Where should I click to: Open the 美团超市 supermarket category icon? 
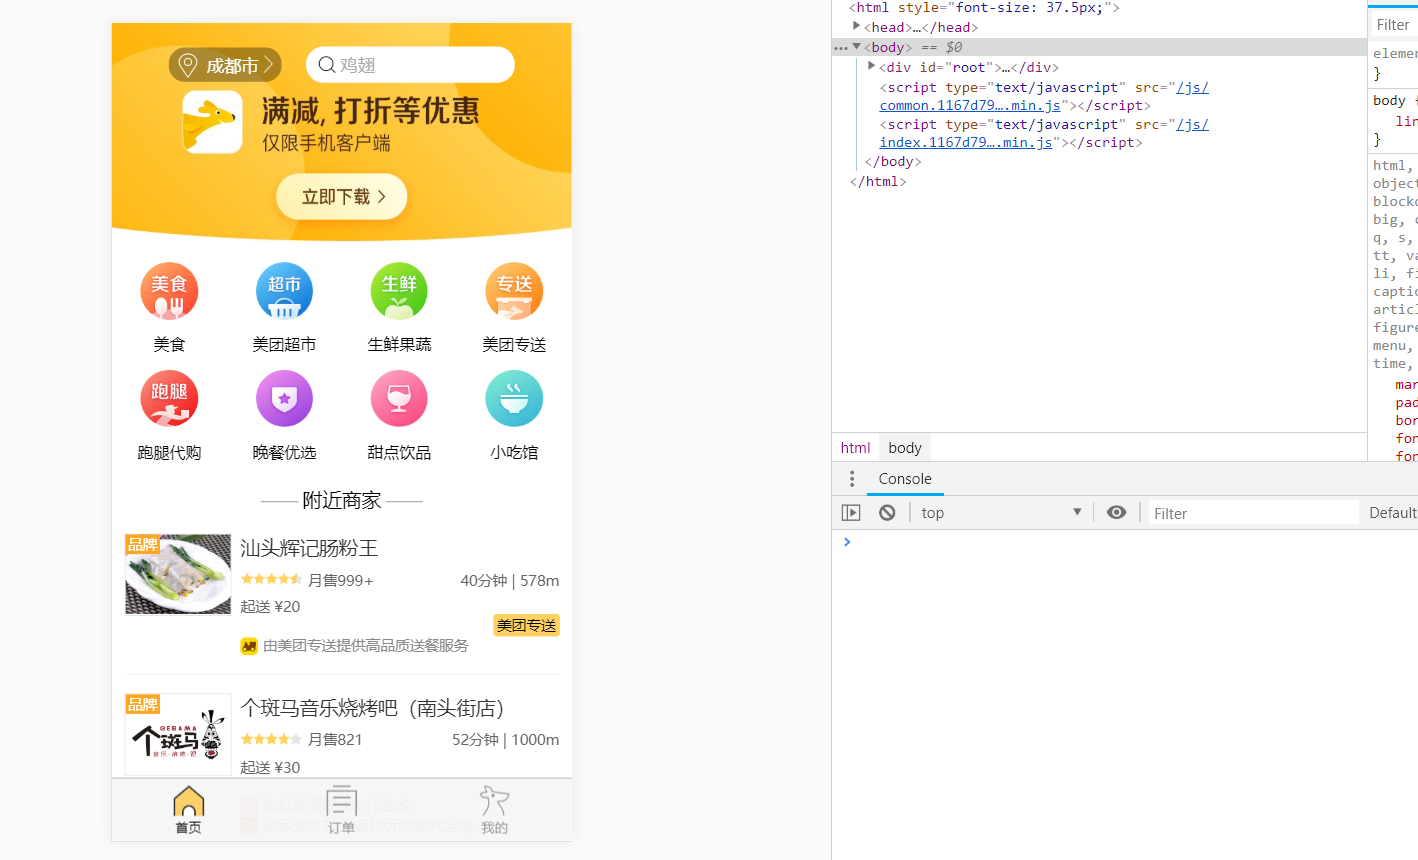(x=284, y=291)
